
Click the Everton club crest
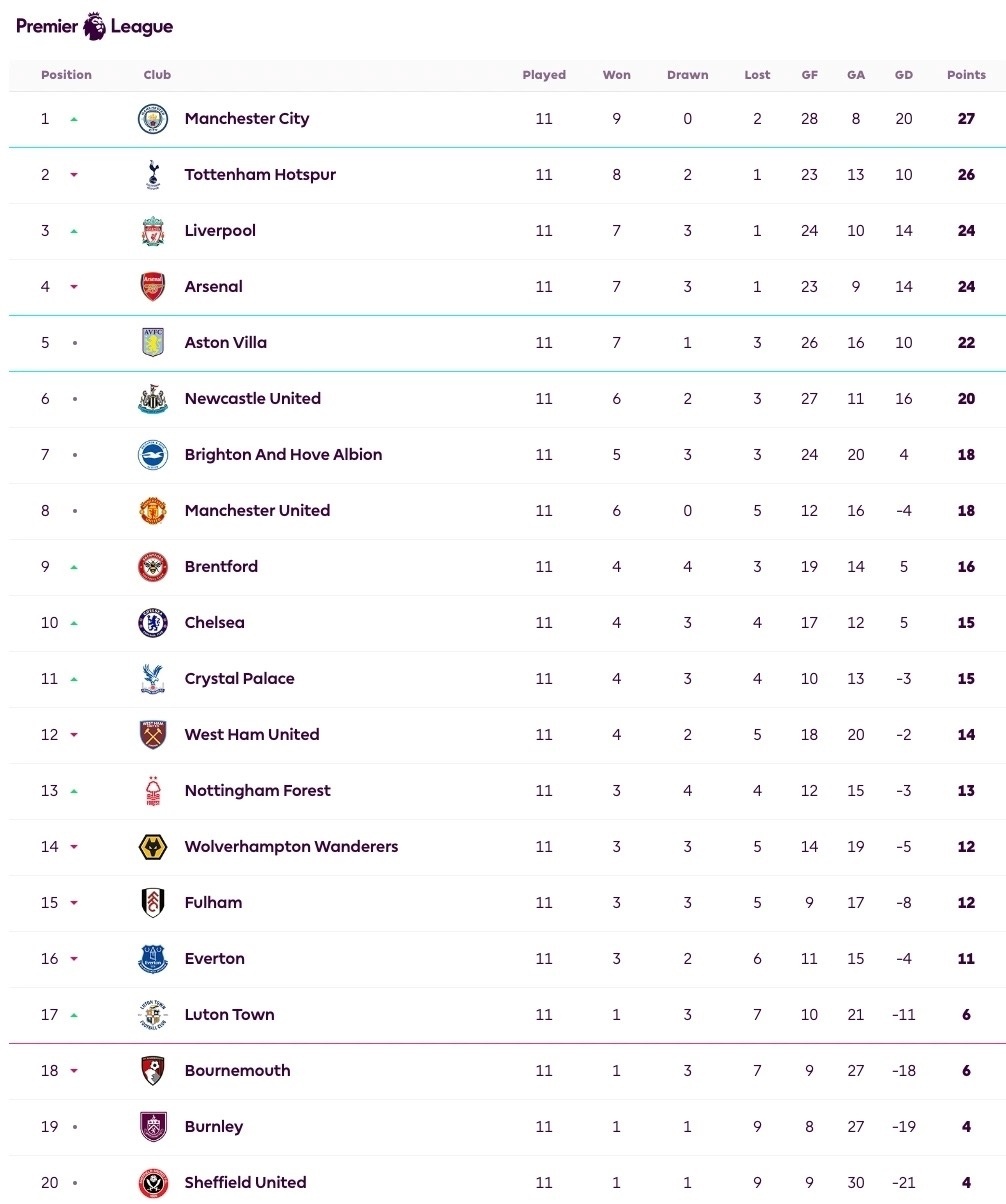point(153,959)
